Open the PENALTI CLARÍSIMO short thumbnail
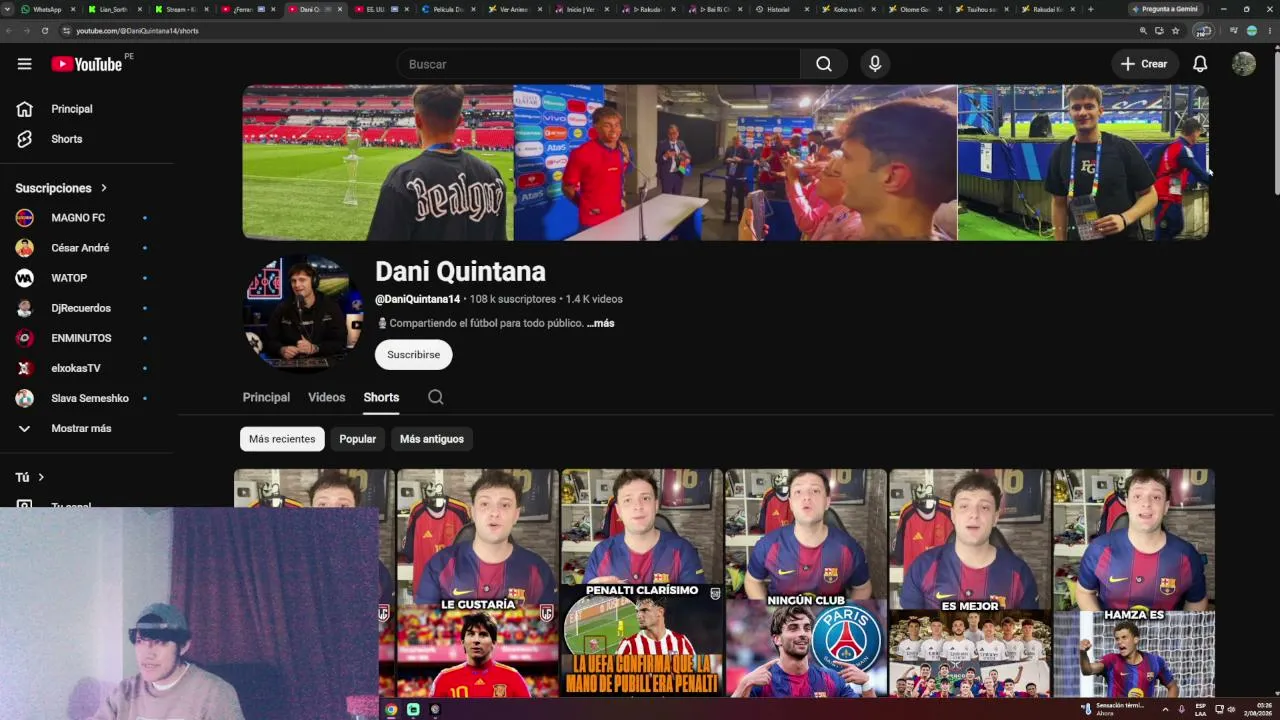The height and width of the screenshot is (720, 1280). (x=642, y=583)
